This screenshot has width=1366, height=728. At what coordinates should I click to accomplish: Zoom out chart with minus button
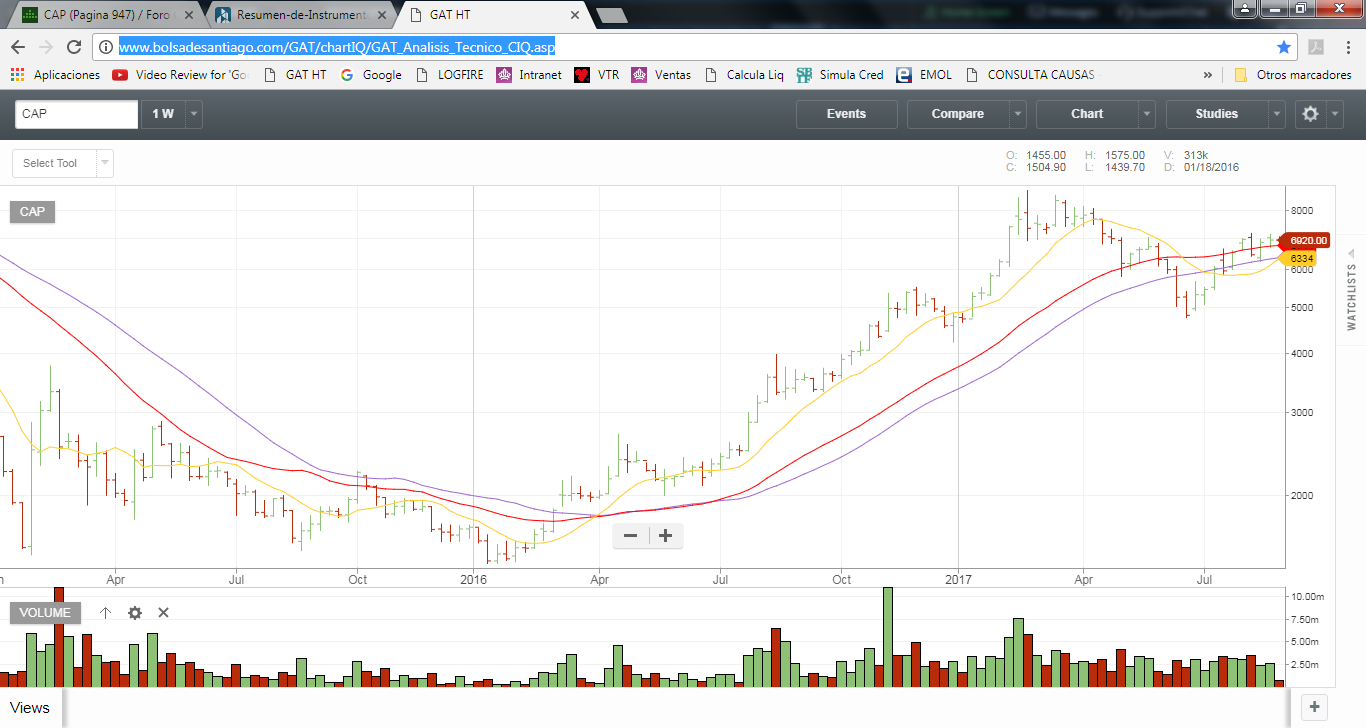pyautogui.click(x=631, y=536)
